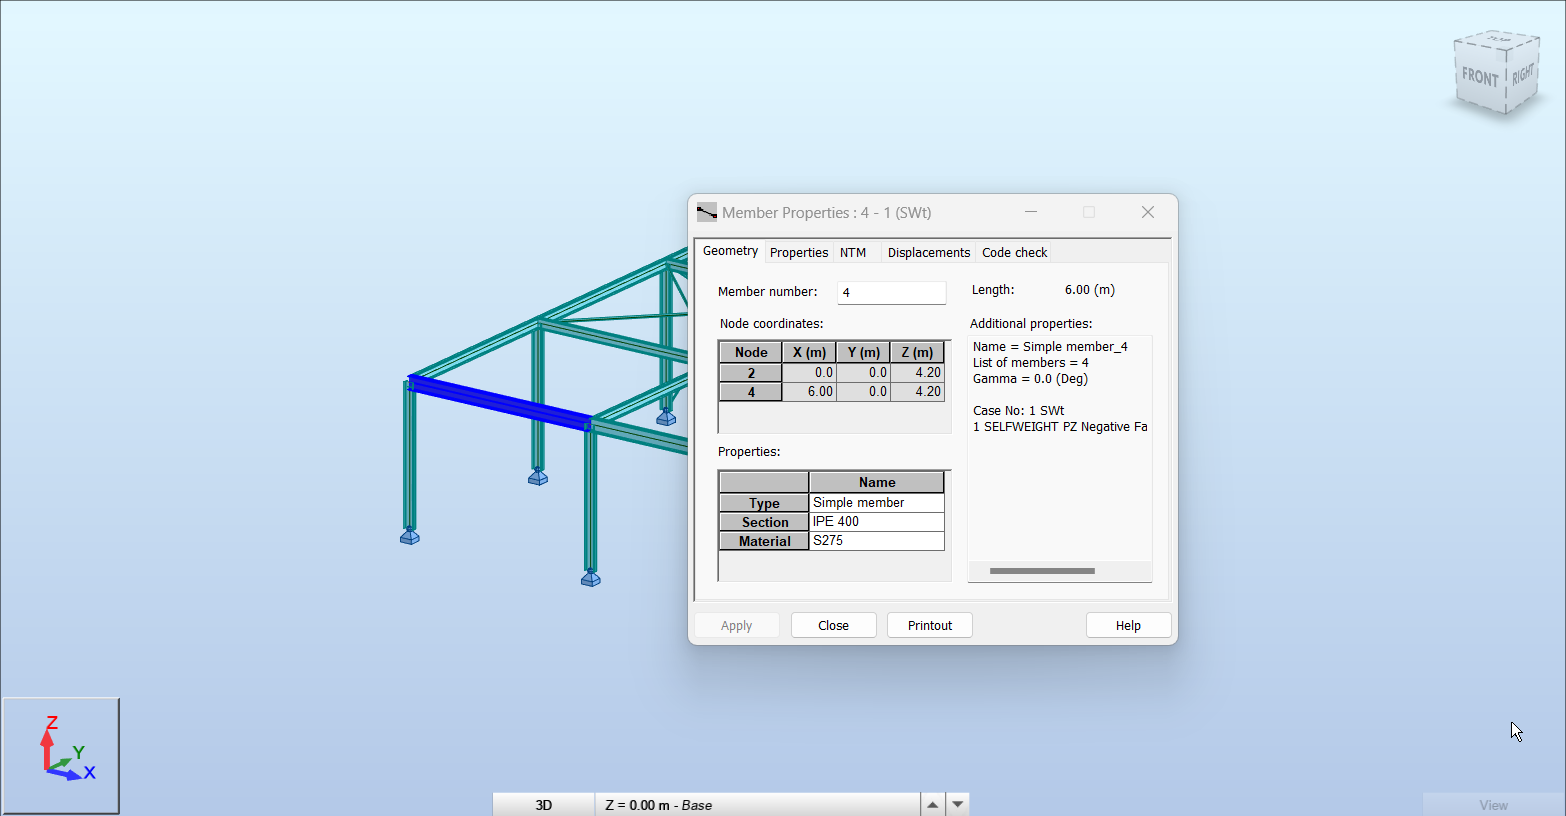Select the IPE 400 section cell
Screen dimensions: 1566x816
coord(876,522)
